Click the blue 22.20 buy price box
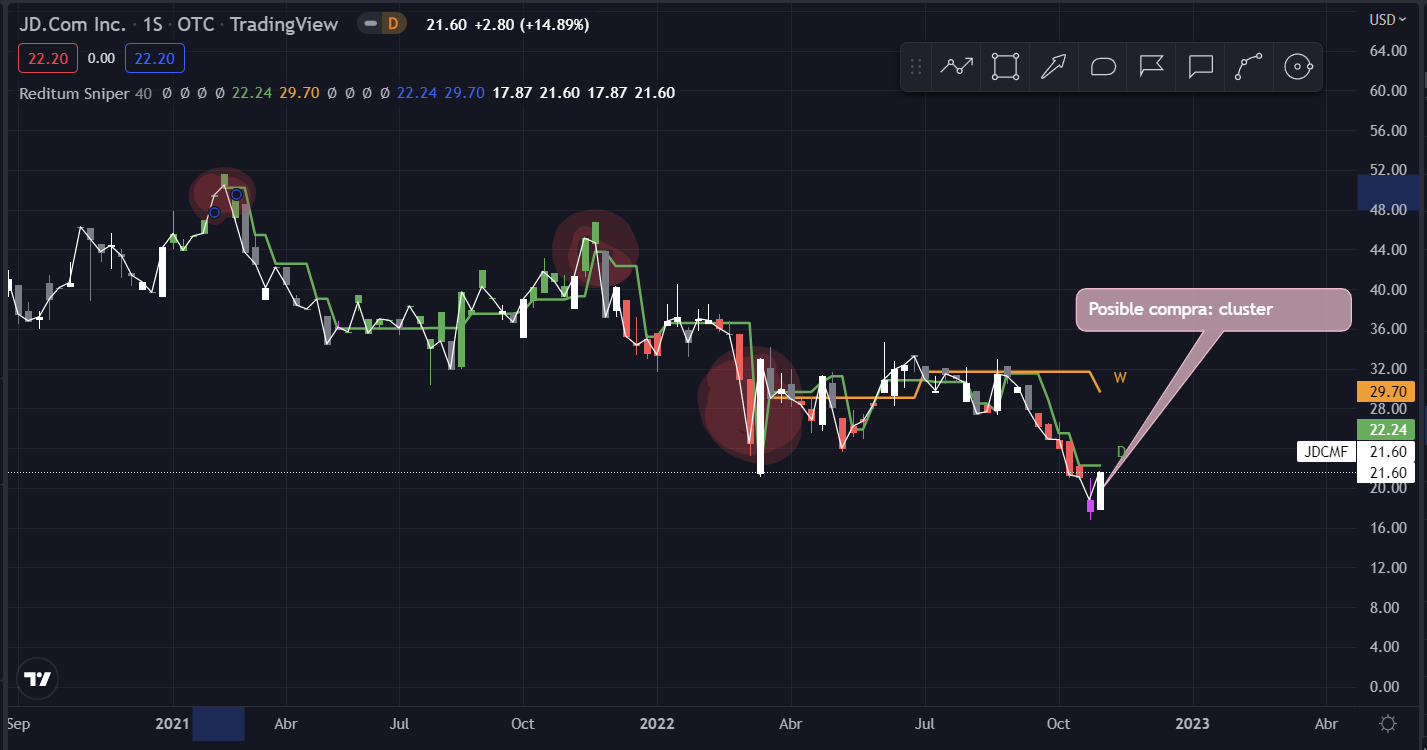1427x750 pixels. point(155,59)
